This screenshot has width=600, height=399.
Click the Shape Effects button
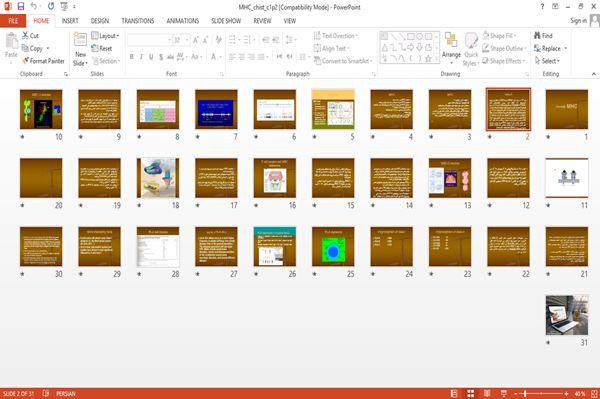[x=504, y=61]
